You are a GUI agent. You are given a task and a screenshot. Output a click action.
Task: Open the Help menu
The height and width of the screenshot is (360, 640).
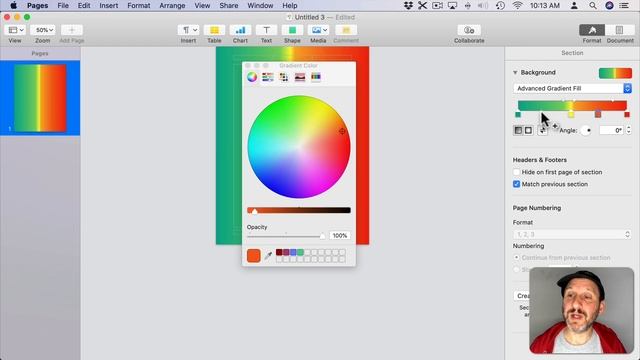click(290, 6)
